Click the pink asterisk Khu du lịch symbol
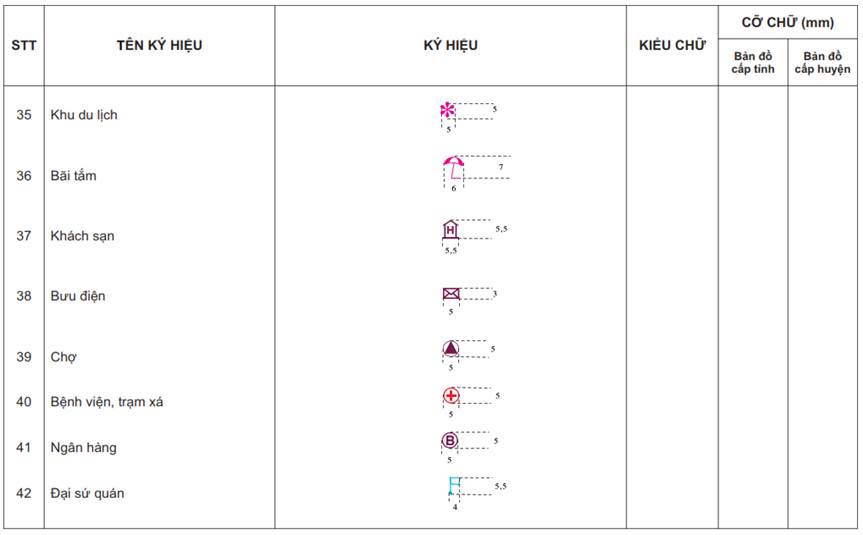The image size is (863, 535). point(448,110)
